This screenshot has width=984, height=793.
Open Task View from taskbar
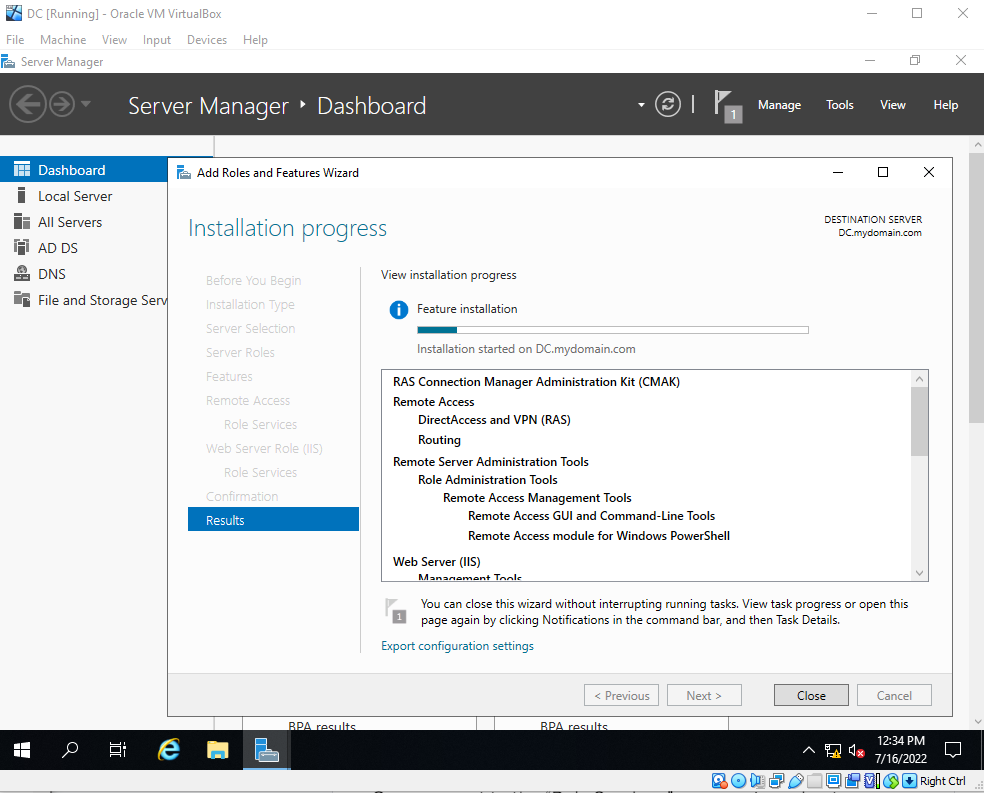point(117,750)
